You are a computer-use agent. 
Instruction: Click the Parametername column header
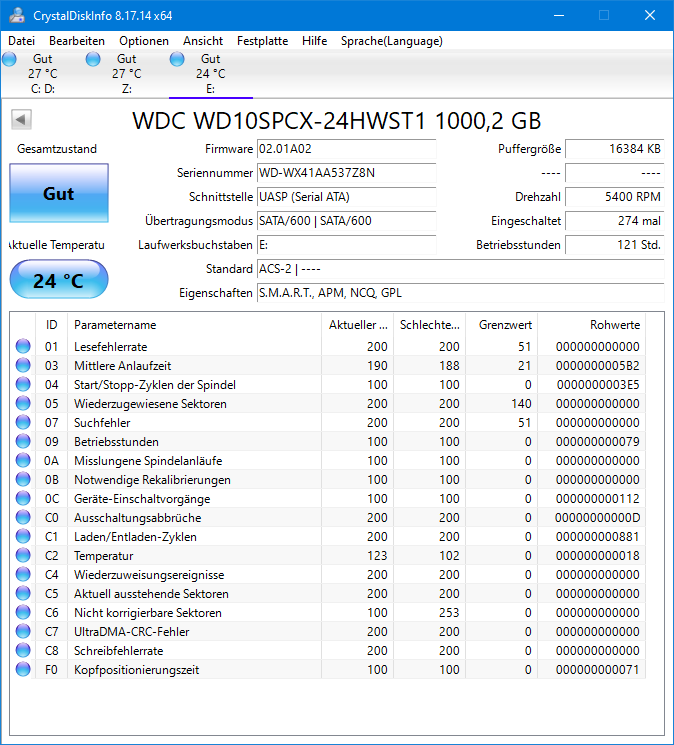click(x=194, y=325)
